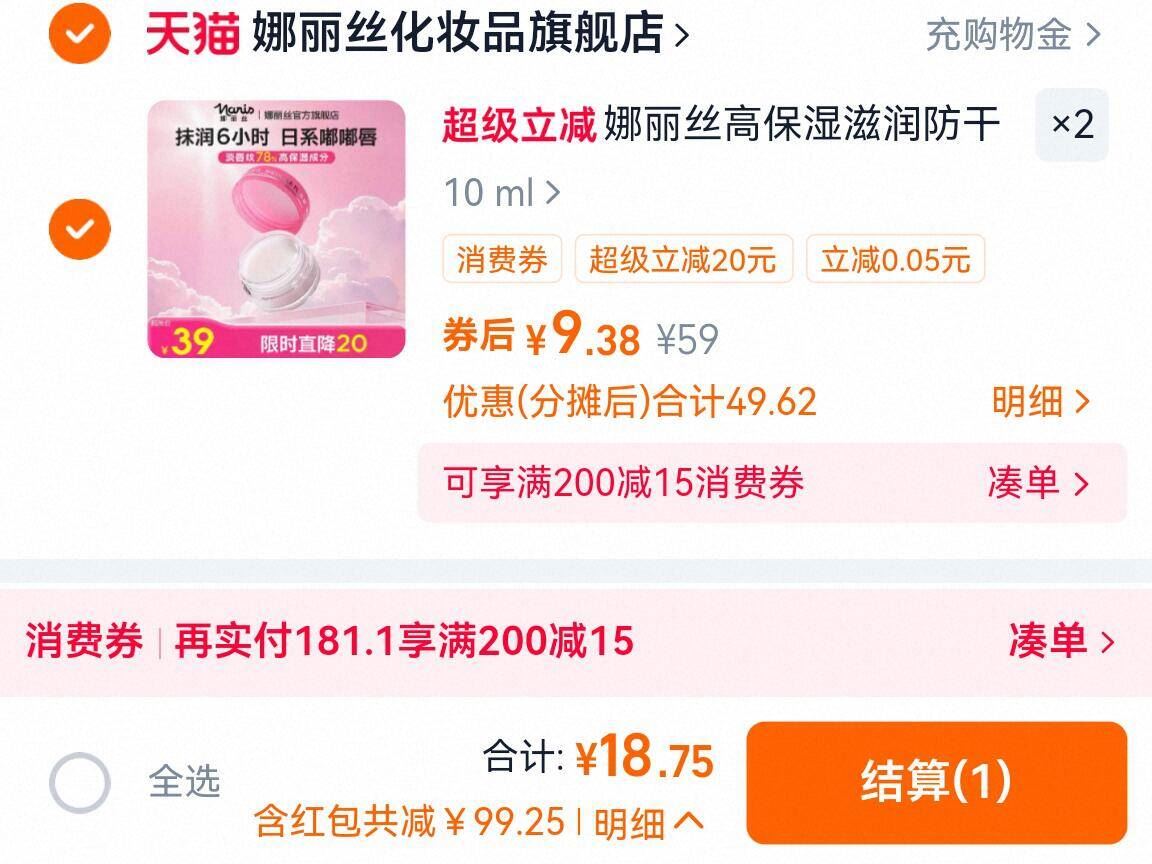Tap the 消费券 coupon tag
The width and height of the screenshot is (1152, 864).
[x=502, y=259]
